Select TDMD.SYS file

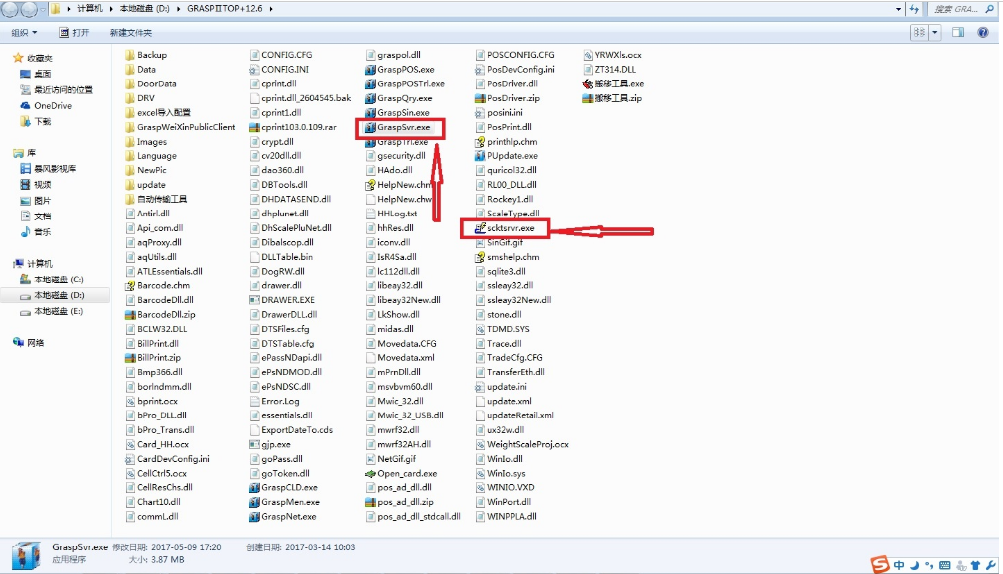[502, 330]
